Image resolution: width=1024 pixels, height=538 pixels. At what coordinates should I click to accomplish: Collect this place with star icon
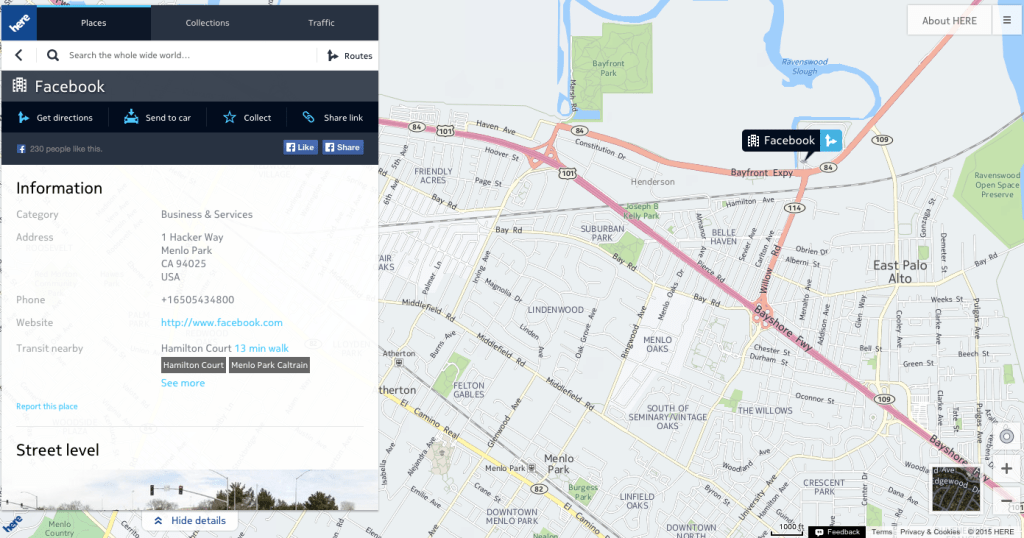[229, 118]
